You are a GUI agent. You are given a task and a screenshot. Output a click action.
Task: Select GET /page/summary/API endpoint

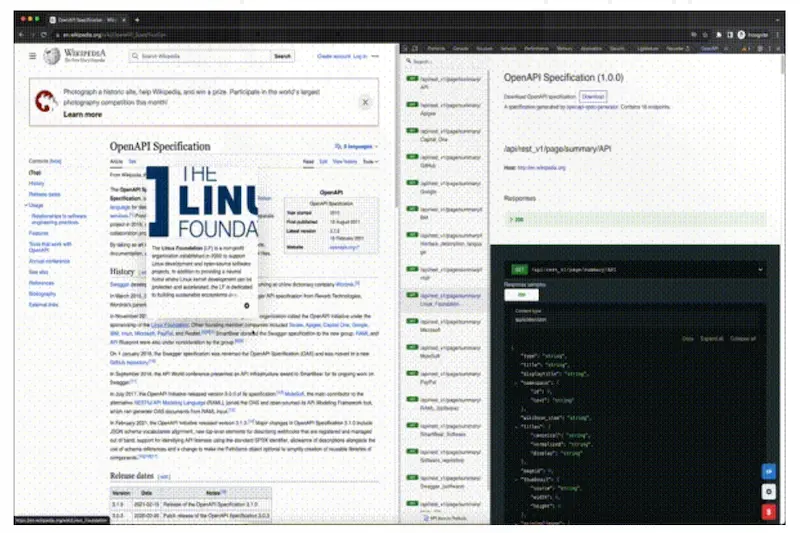pos(444,83)
